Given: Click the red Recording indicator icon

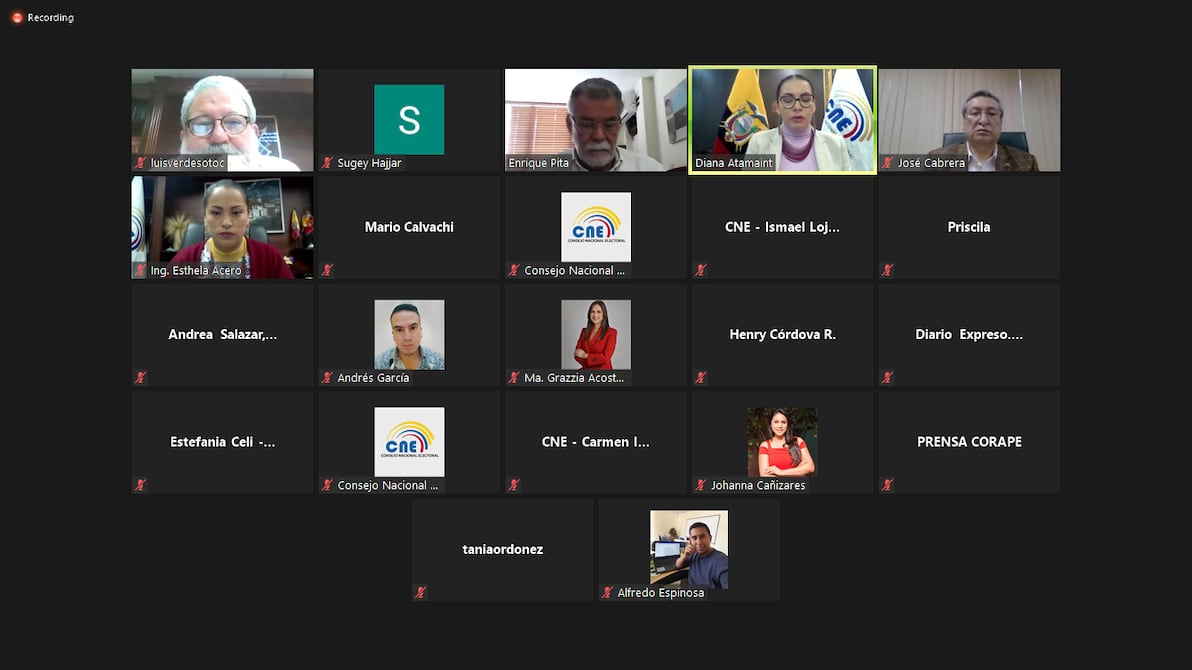Looking at the screenshot, I should coord(17,18).
